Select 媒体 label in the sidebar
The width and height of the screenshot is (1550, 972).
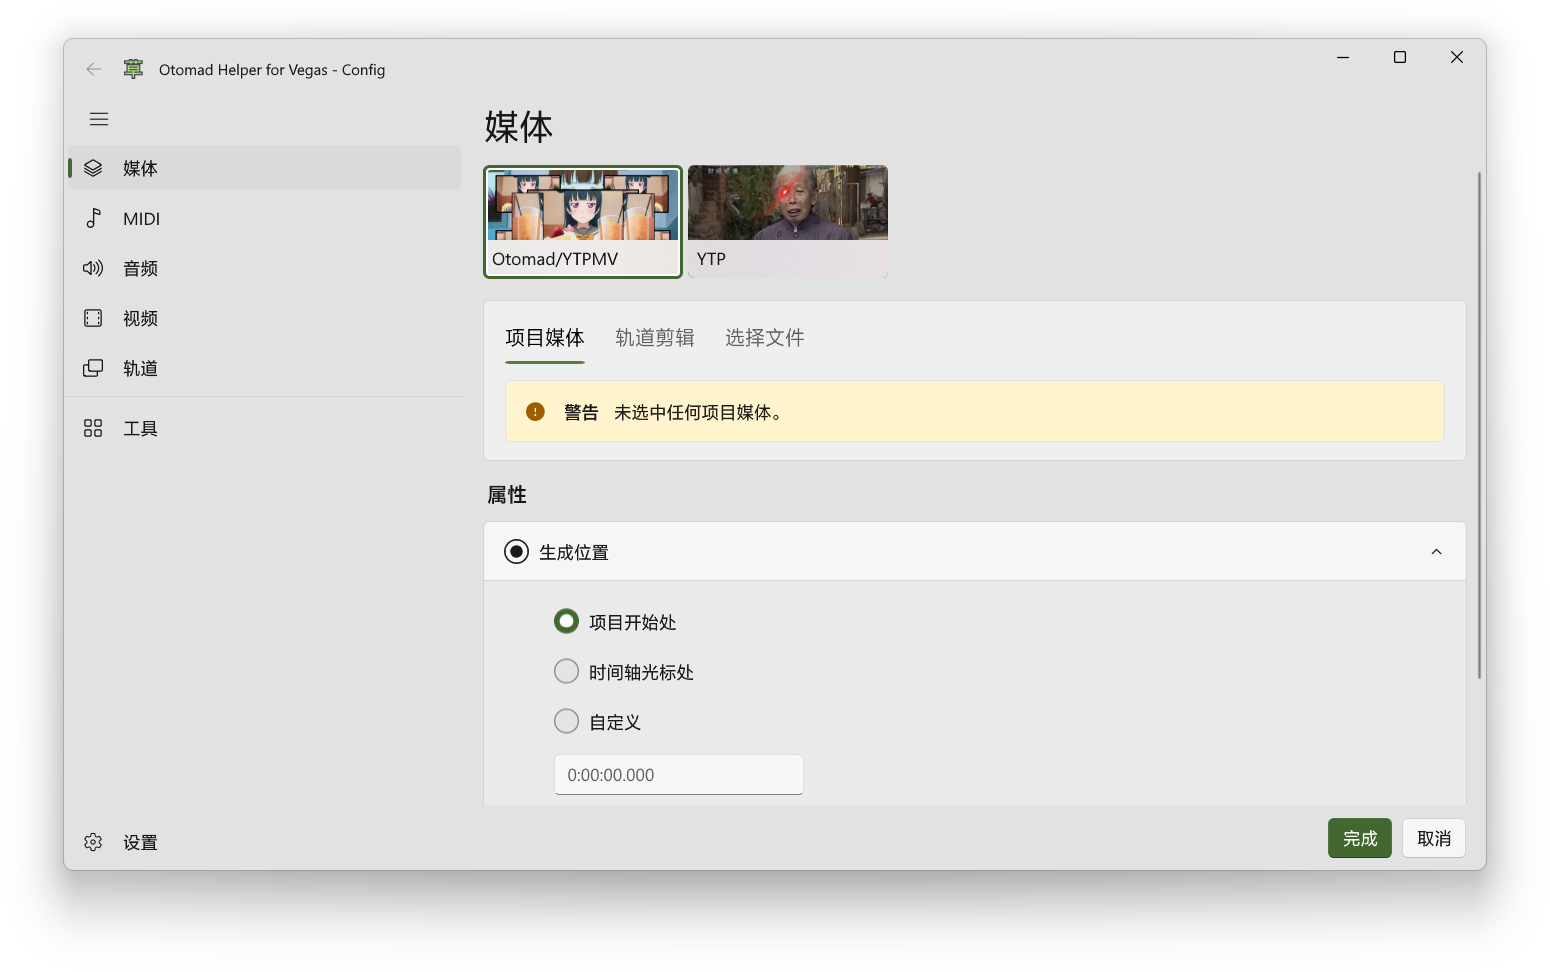(x=140, y=168)
